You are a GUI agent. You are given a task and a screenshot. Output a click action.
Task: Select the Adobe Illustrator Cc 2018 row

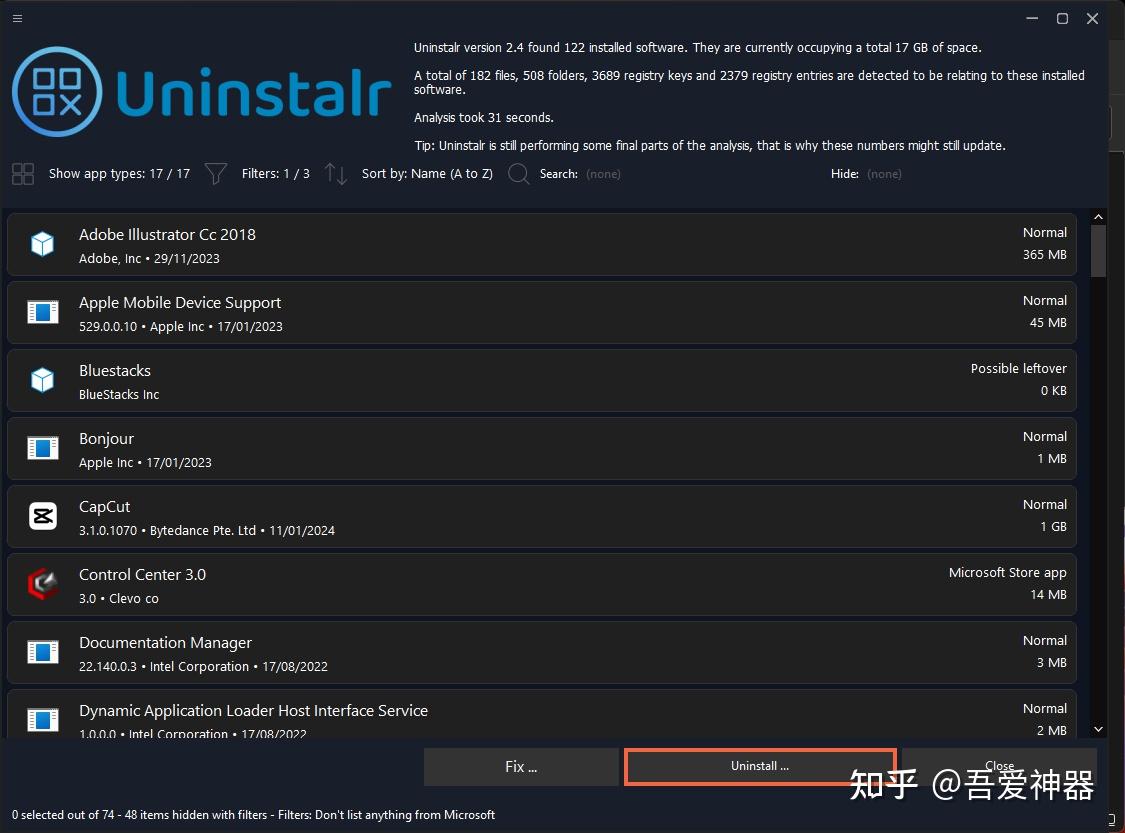click(542, 245)
